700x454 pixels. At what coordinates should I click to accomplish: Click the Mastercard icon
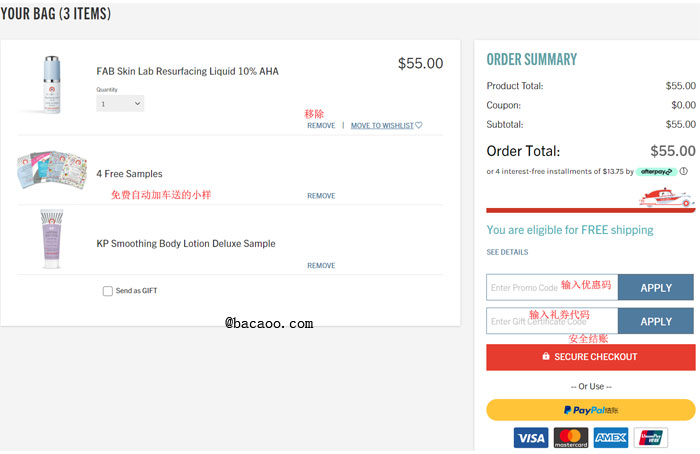[571, 437]
